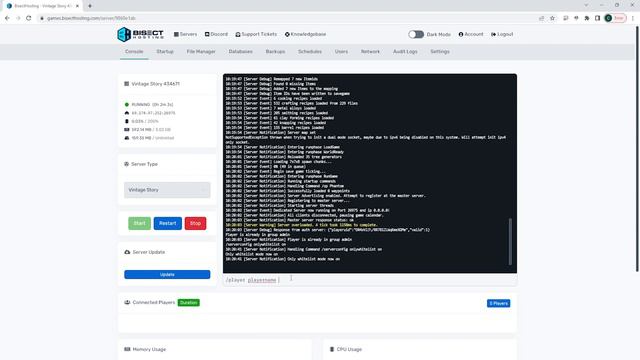
Task: Click the page vertical scrollbar
Action: tap(637, 149)
